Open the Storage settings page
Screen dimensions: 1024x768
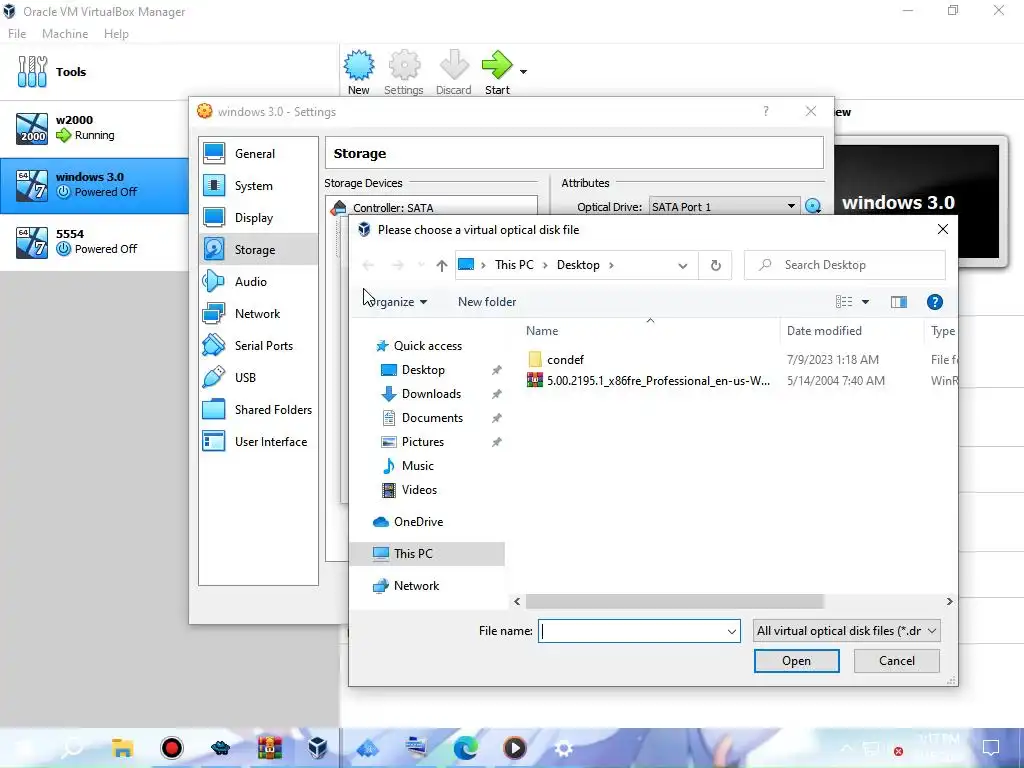(x=259, y=249)
